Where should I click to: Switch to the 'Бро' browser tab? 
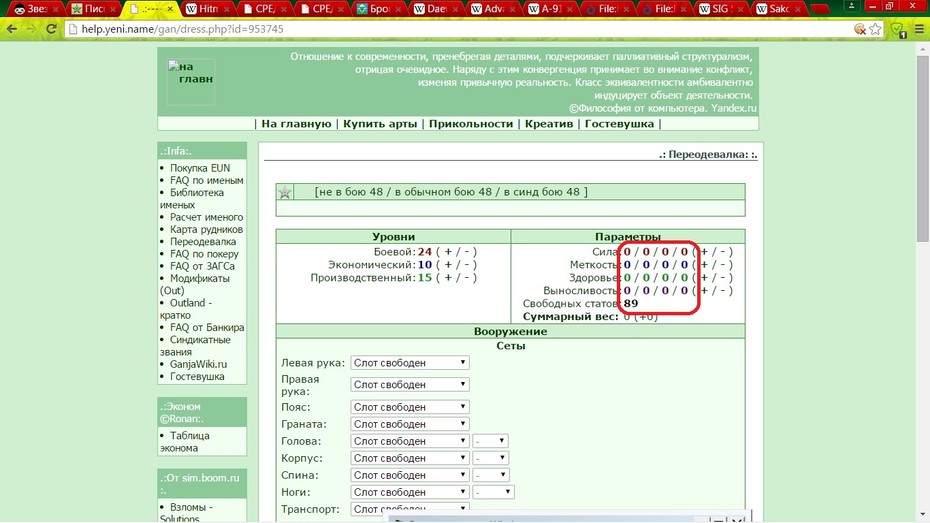[378, 9]
